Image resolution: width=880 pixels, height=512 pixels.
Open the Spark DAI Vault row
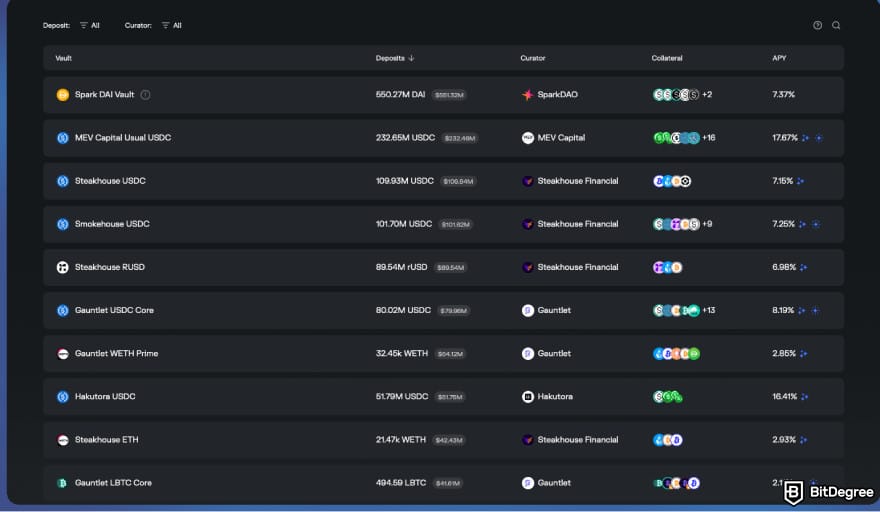443,95
